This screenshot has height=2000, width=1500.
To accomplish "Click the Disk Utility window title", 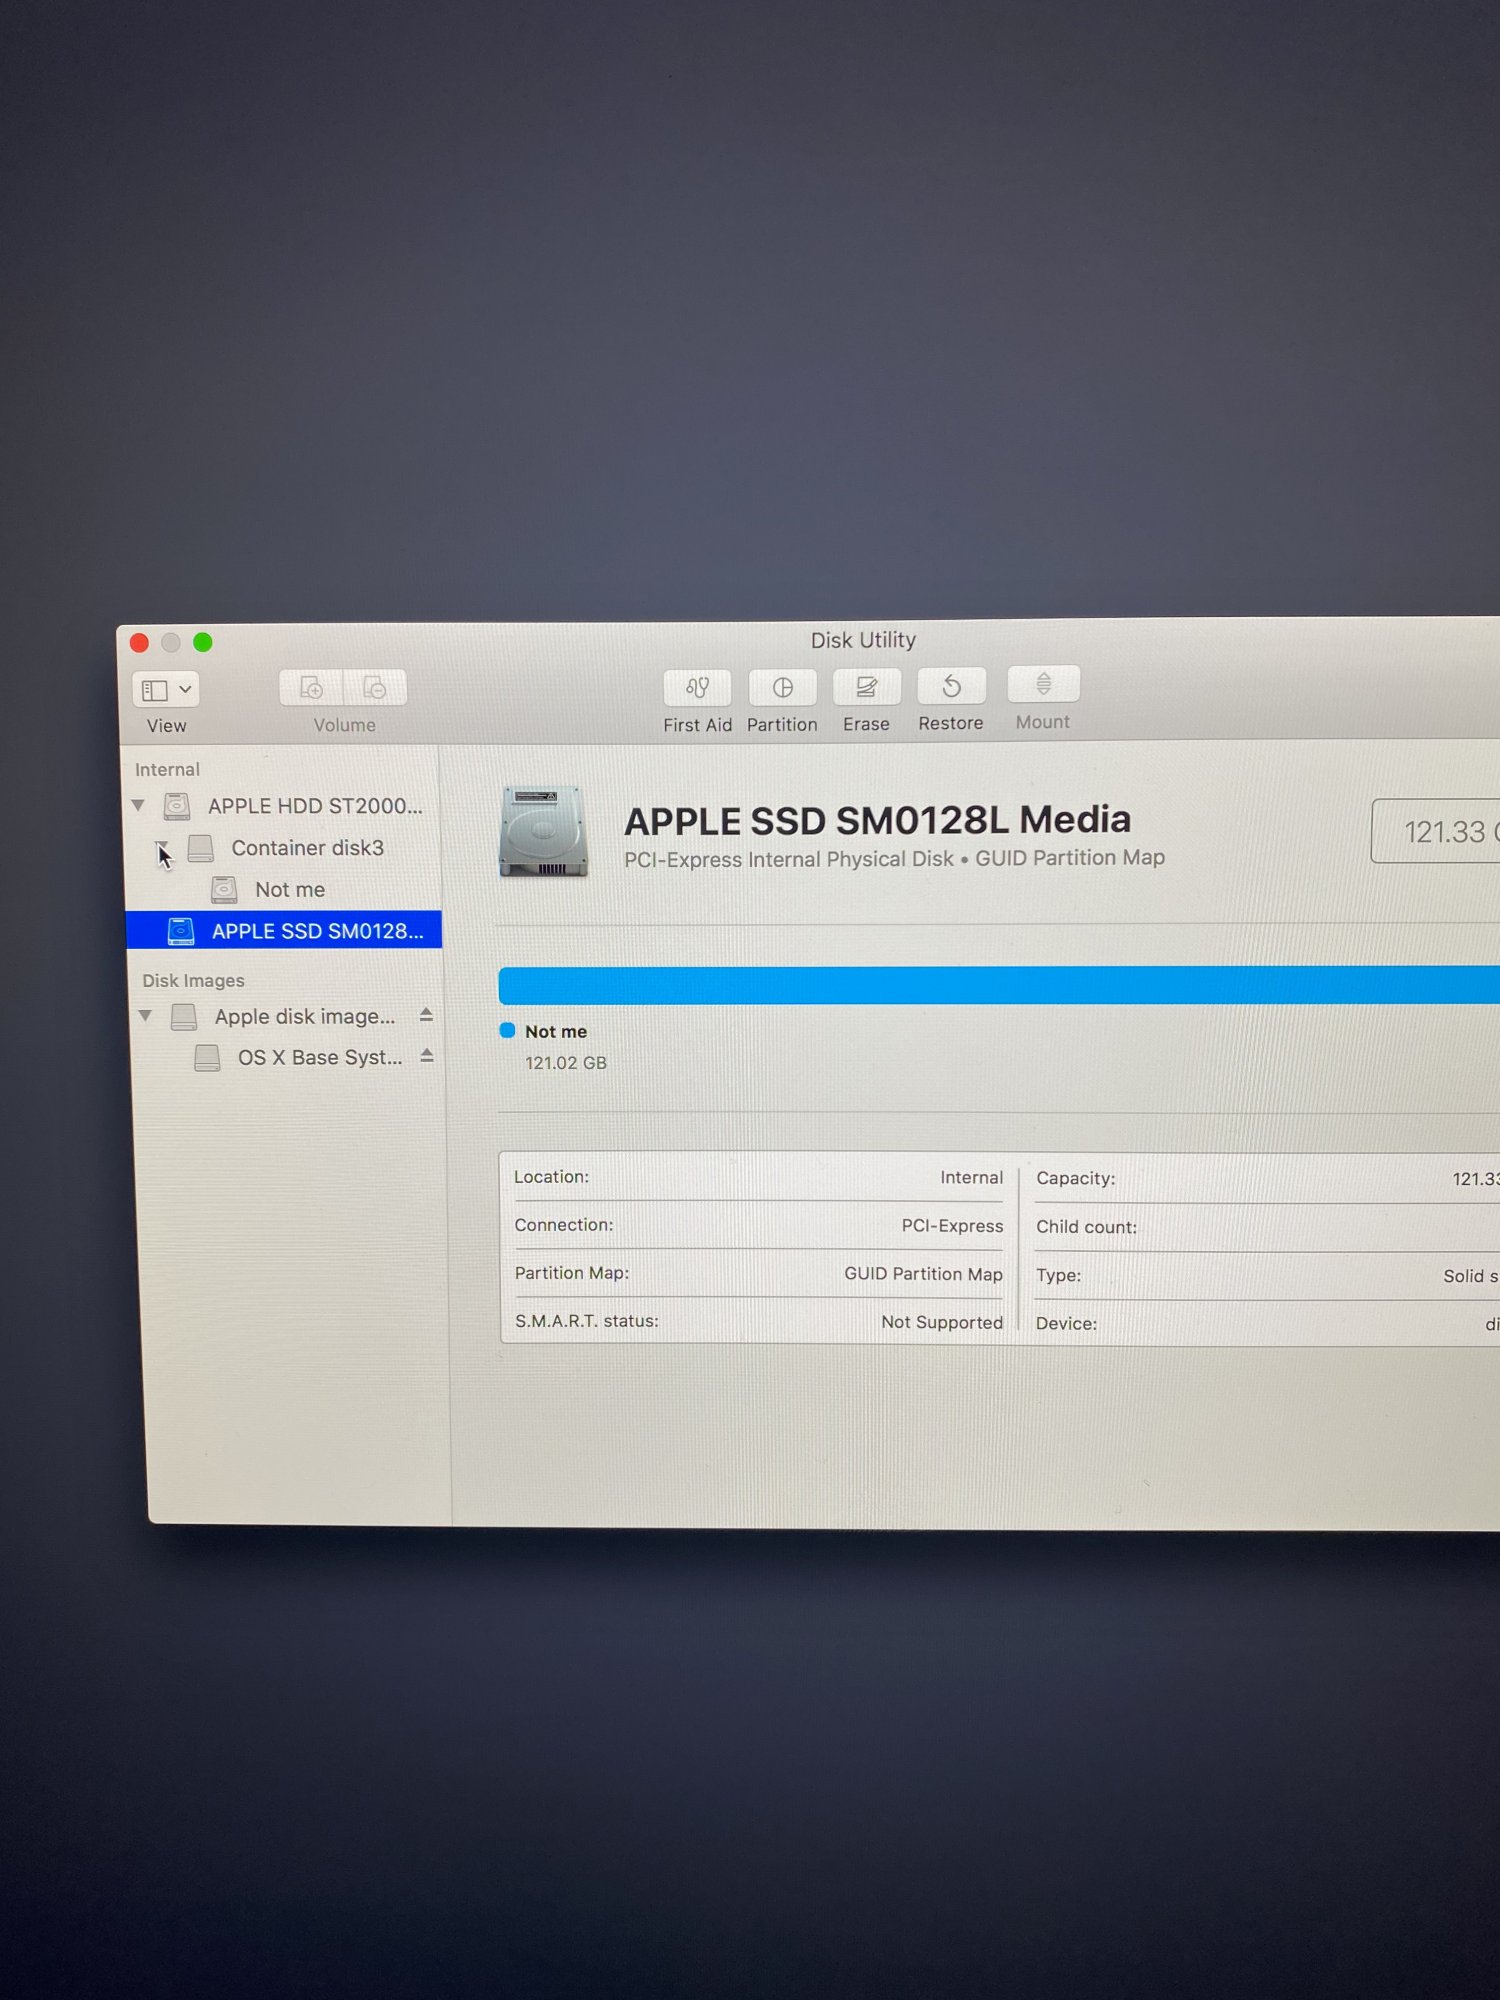I will (863, 640).
